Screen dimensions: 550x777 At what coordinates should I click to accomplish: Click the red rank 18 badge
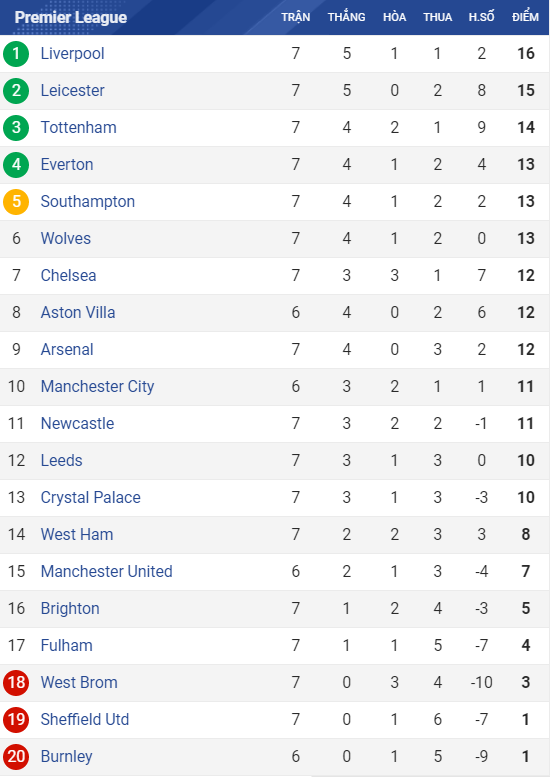click(x=16, y=682)
